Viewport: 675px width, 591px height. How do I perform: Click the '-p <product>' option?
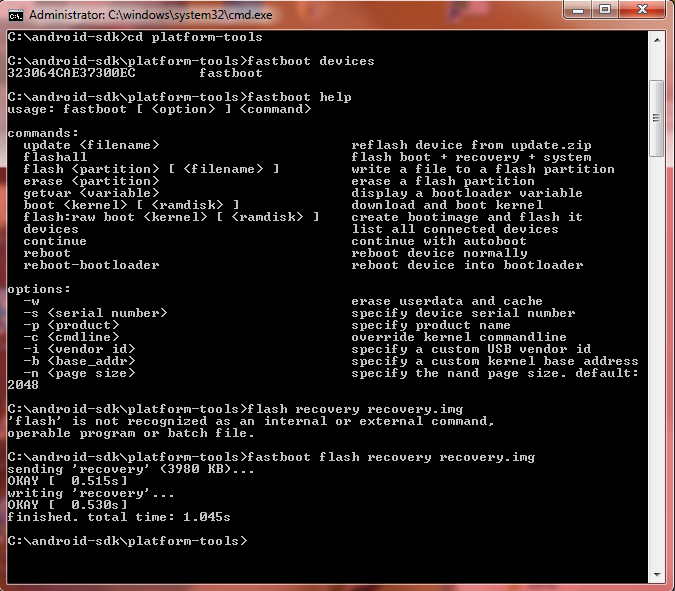(x=71, y=325)
